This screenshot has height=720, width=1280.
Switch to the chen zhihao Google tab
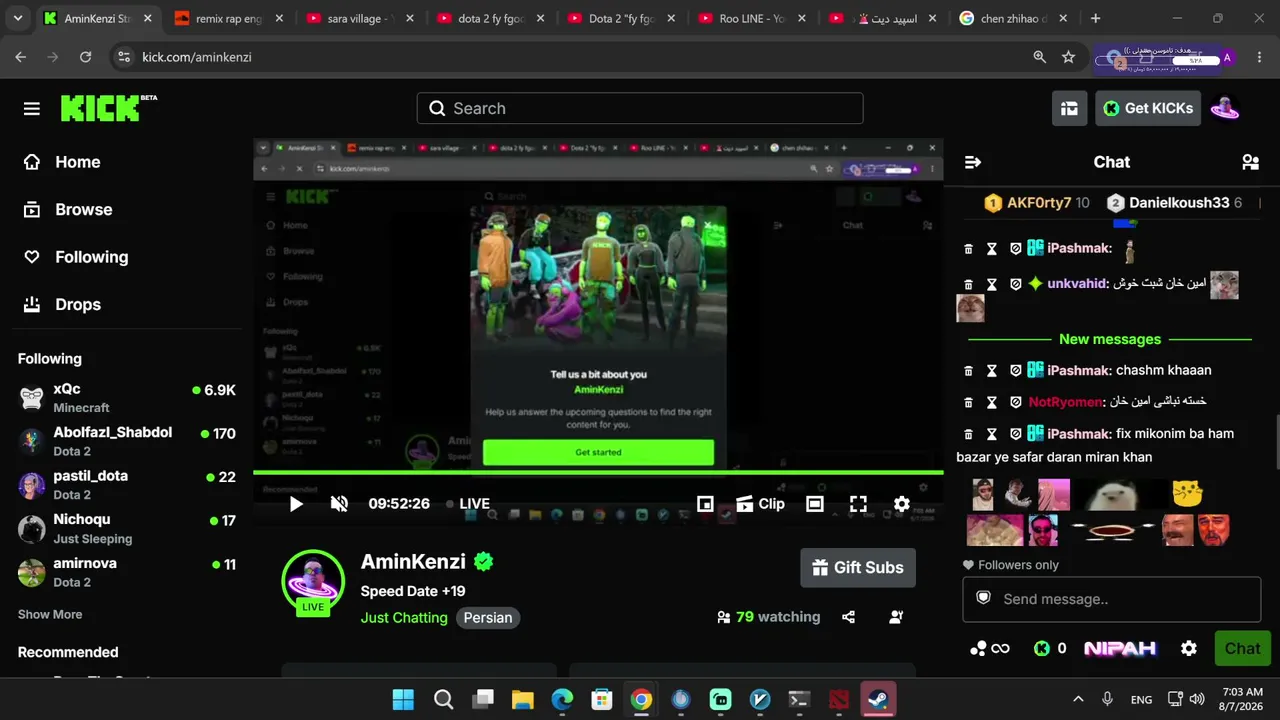tap(1013, 18)
